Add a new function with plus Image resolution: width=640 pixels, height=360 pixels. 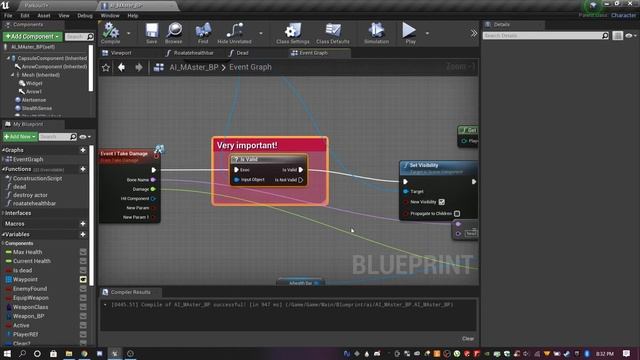point(83,169)
